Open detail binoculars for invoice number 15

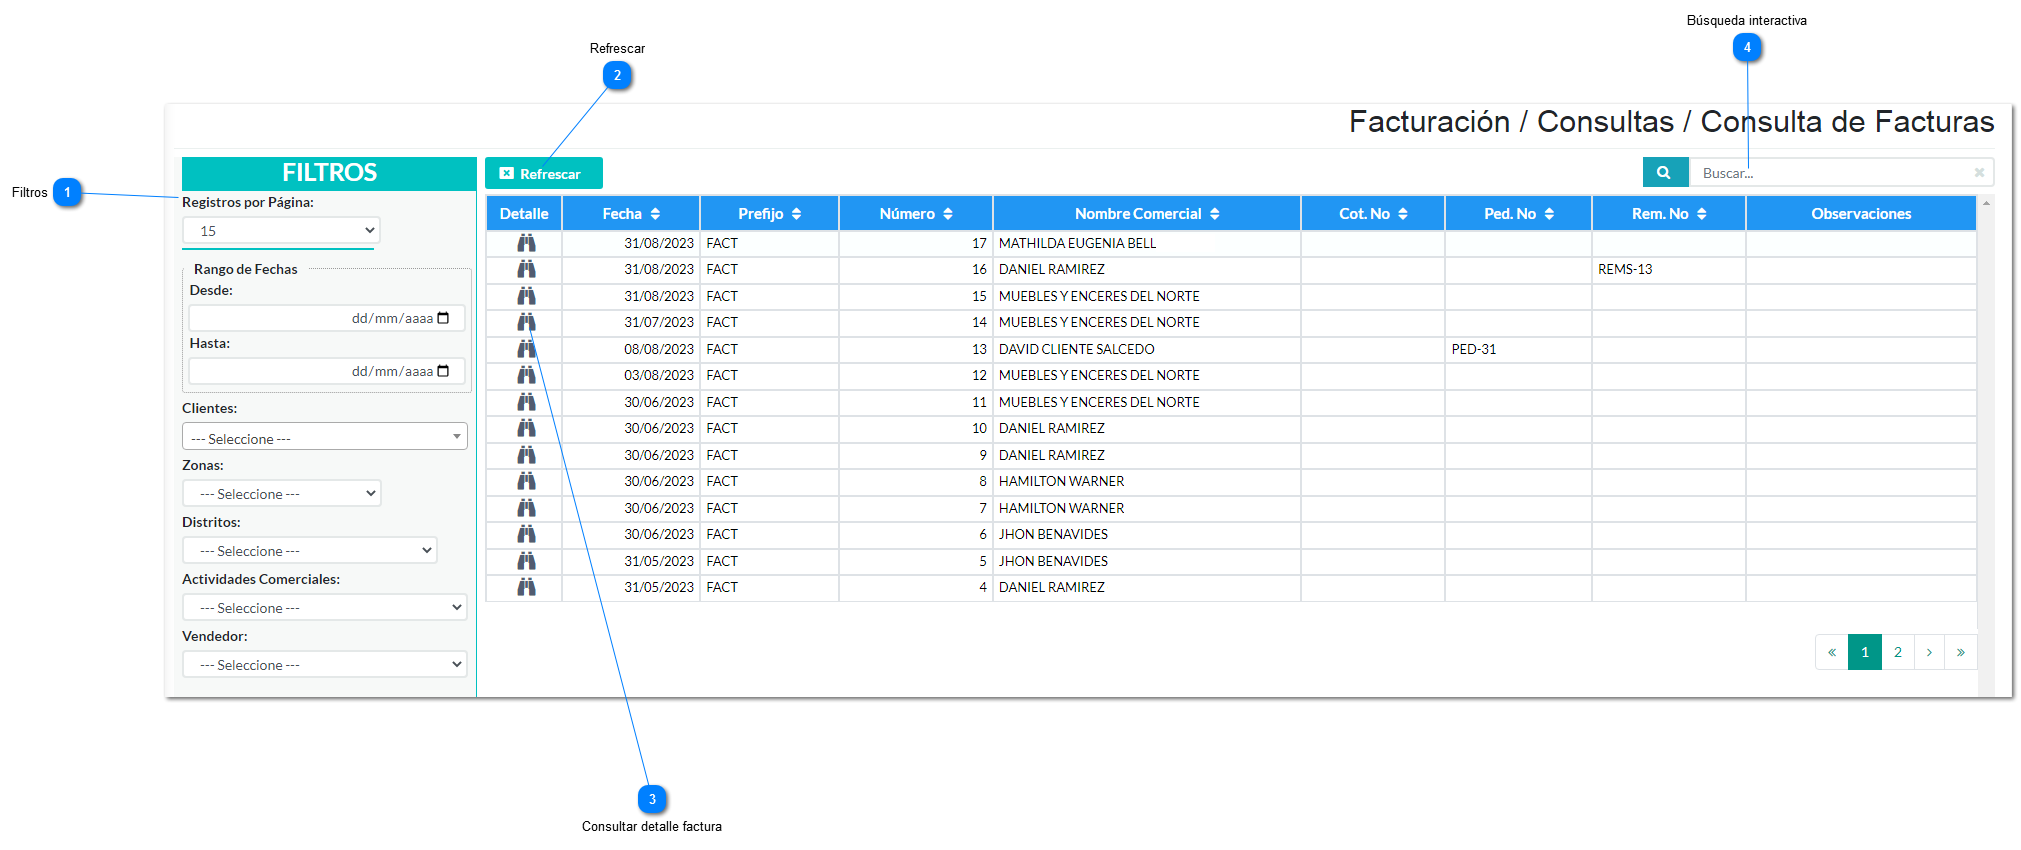526,296
